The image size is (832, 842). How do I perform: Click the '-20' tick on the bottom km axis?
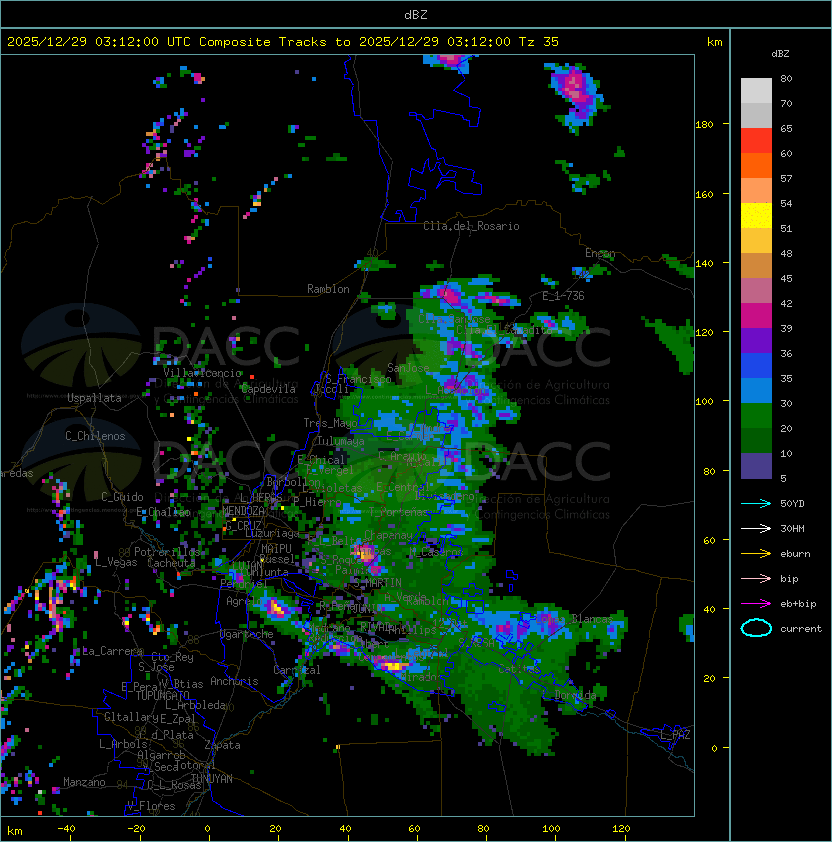click(136, 829)
